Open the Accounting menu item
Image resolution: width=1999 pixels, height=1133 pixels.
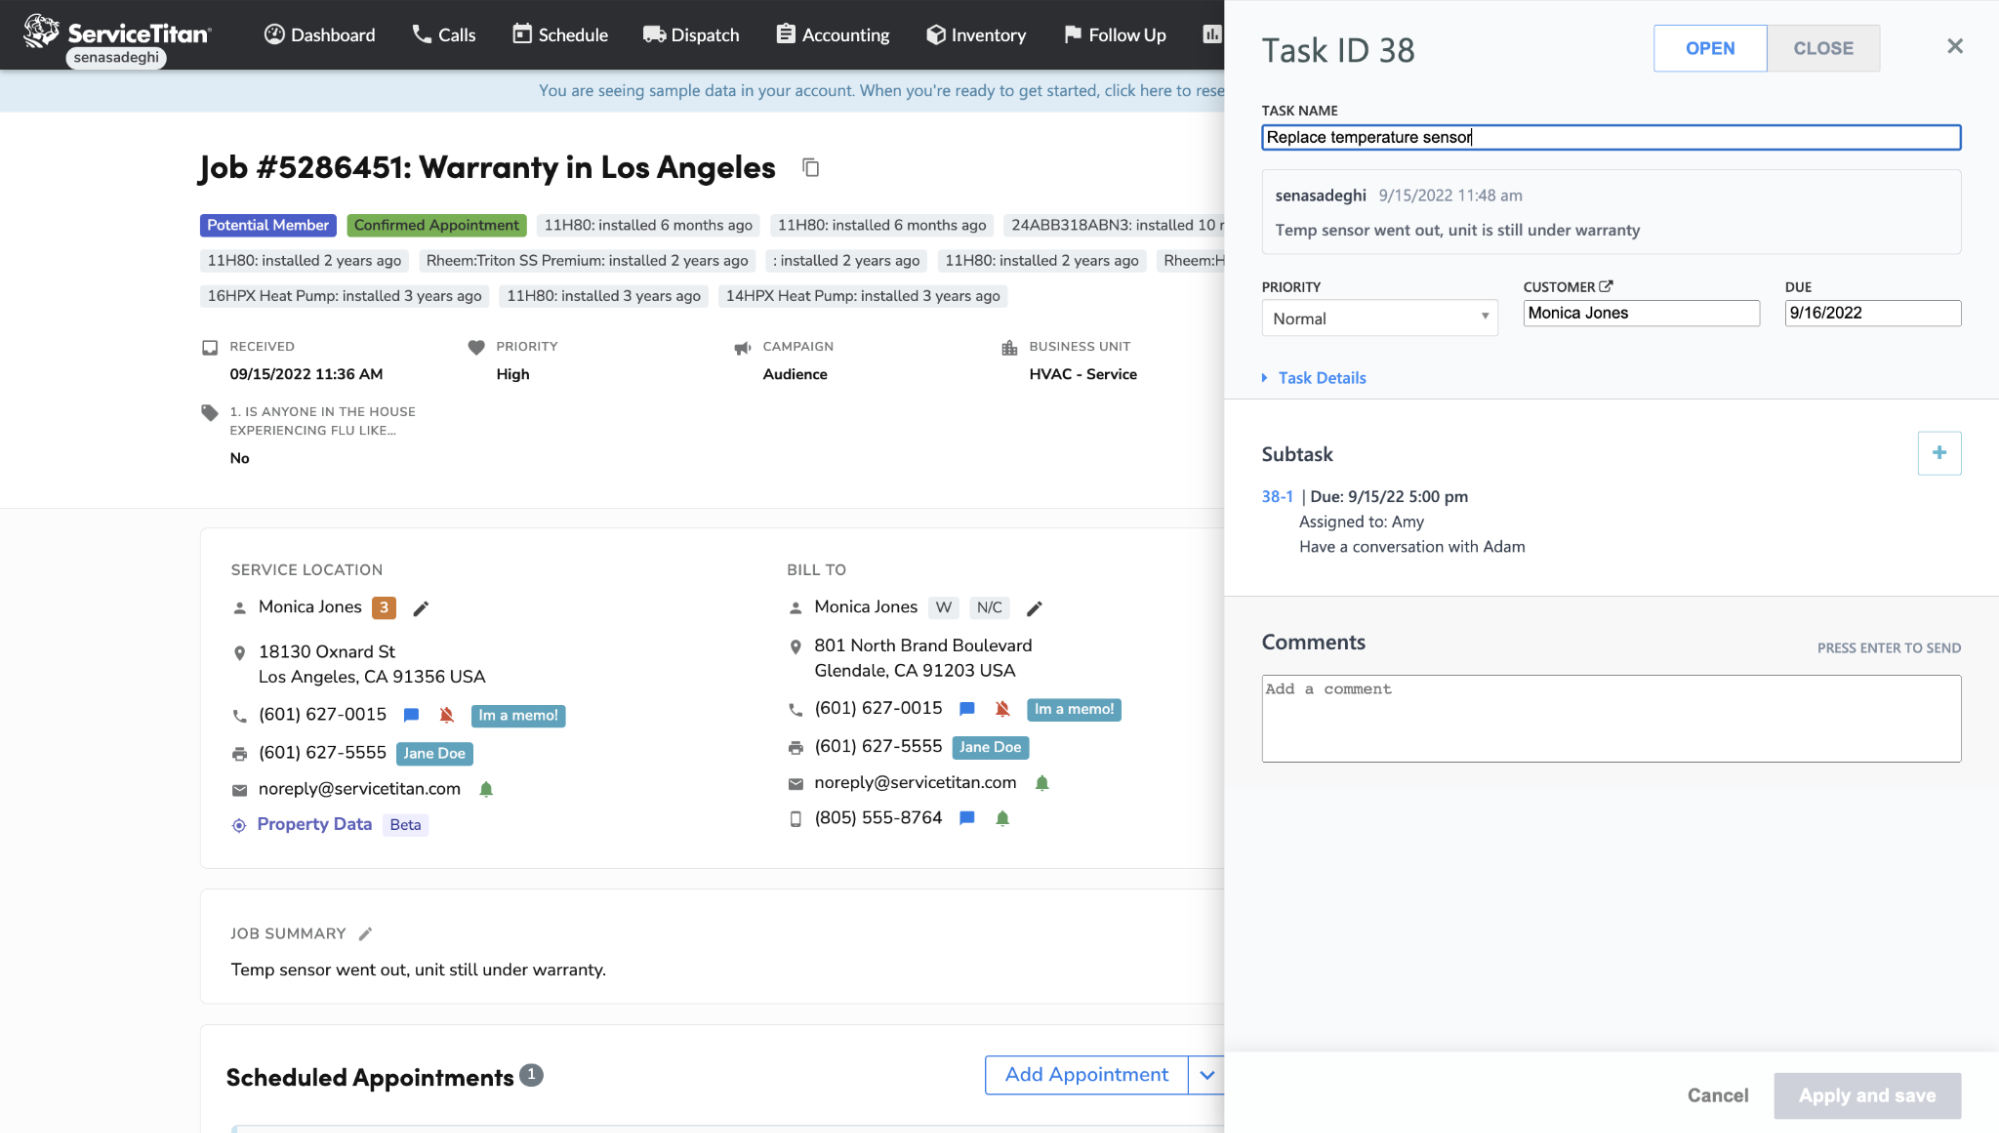click(x=833, y=35)
